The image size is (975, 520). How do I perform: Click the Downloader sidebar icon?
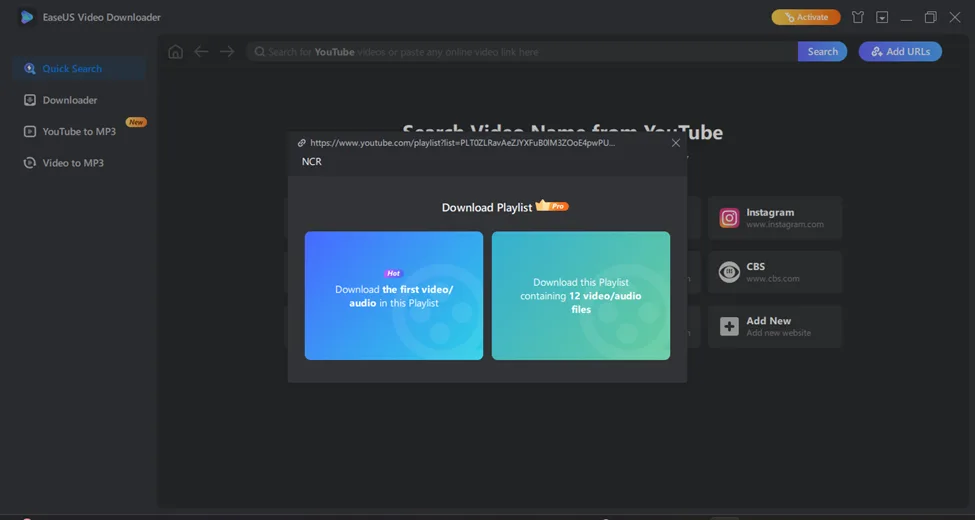[x=29, y=100]
